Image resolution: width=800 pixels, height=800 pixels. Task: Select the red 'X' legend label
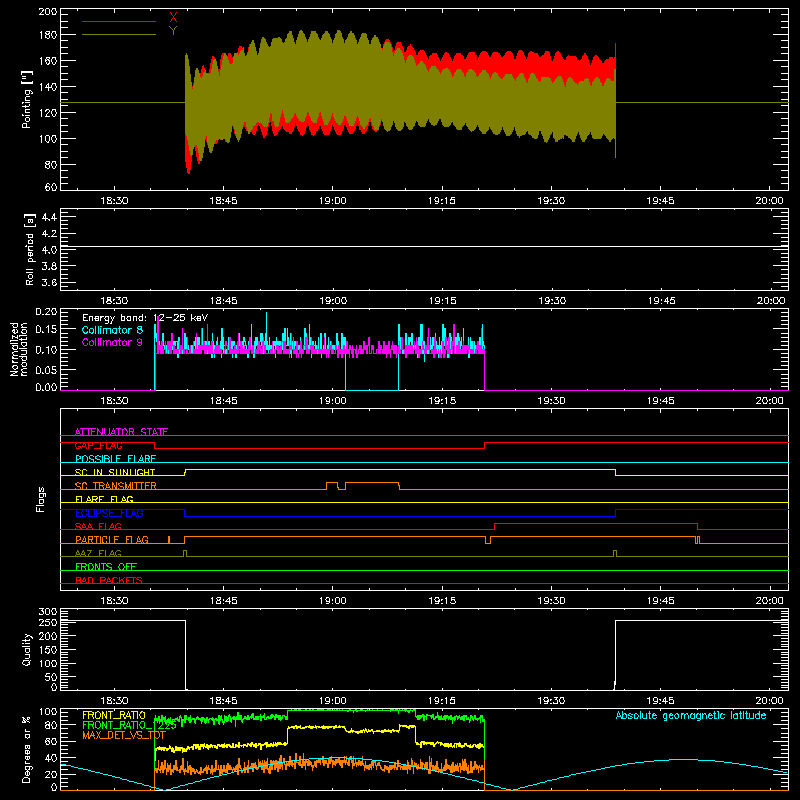point(173,18)
